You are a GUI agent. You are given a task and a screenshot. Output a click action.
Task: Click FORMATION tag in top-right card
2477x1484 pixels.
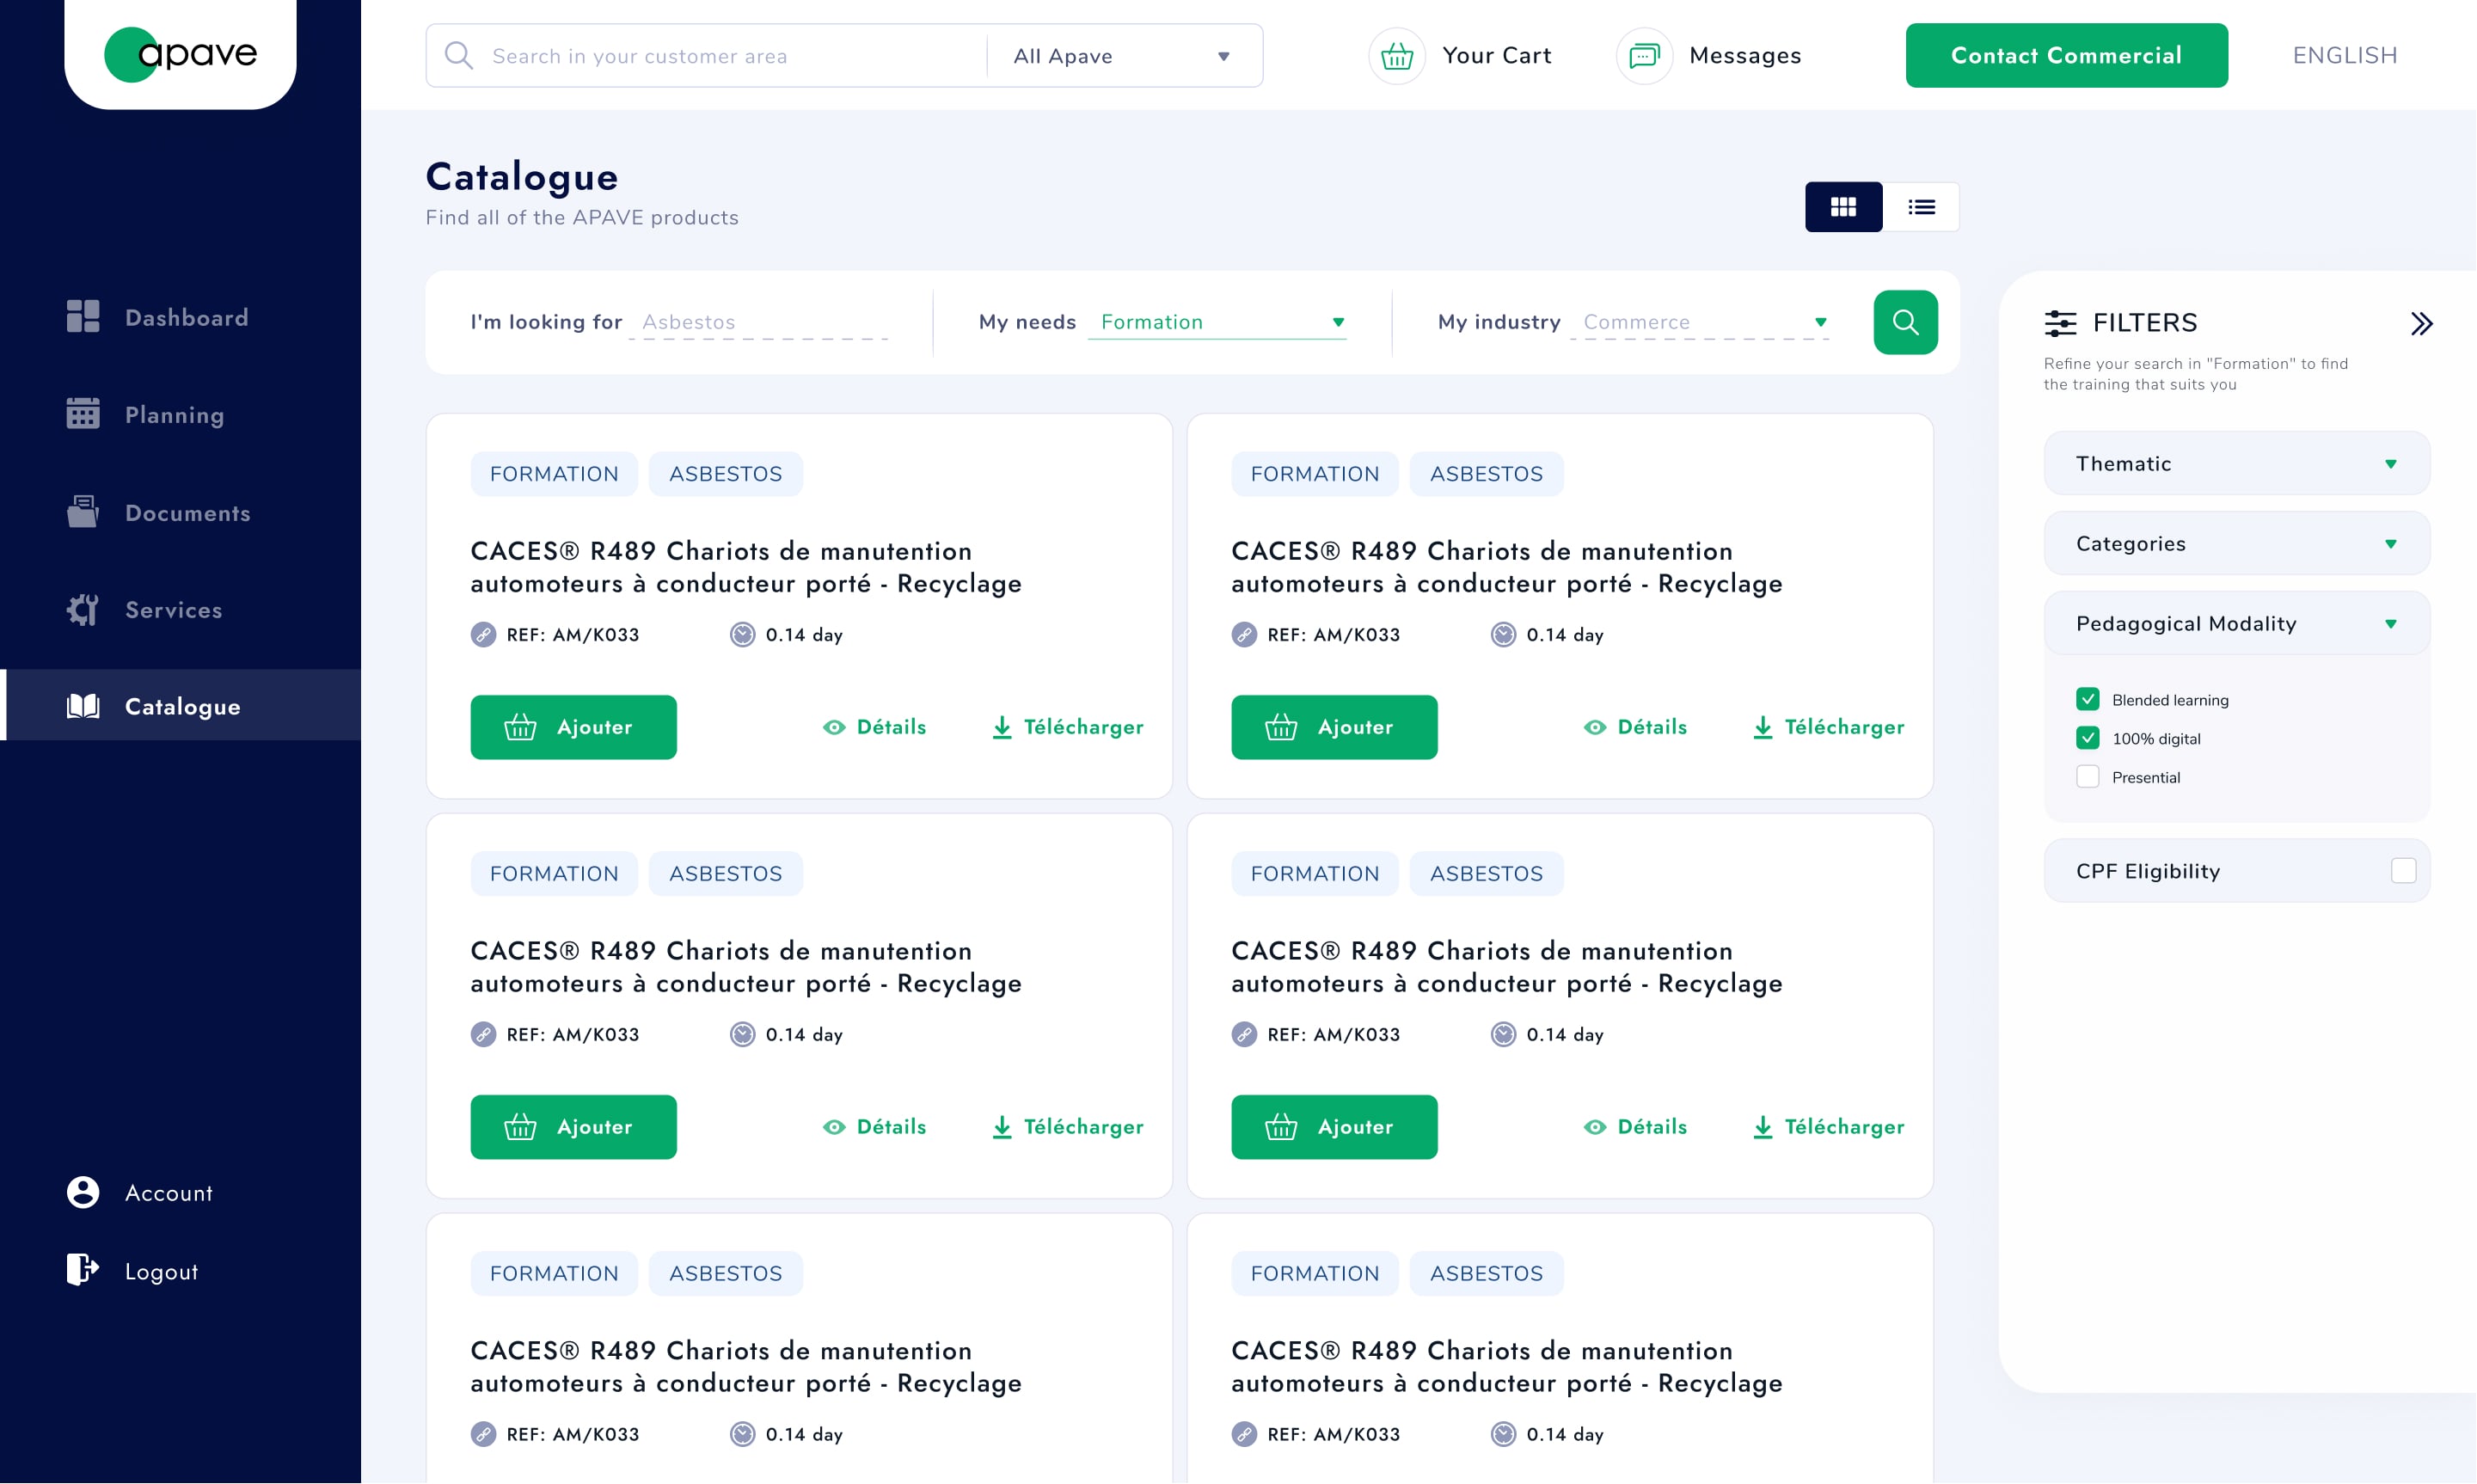click(x=1314, y=474)
